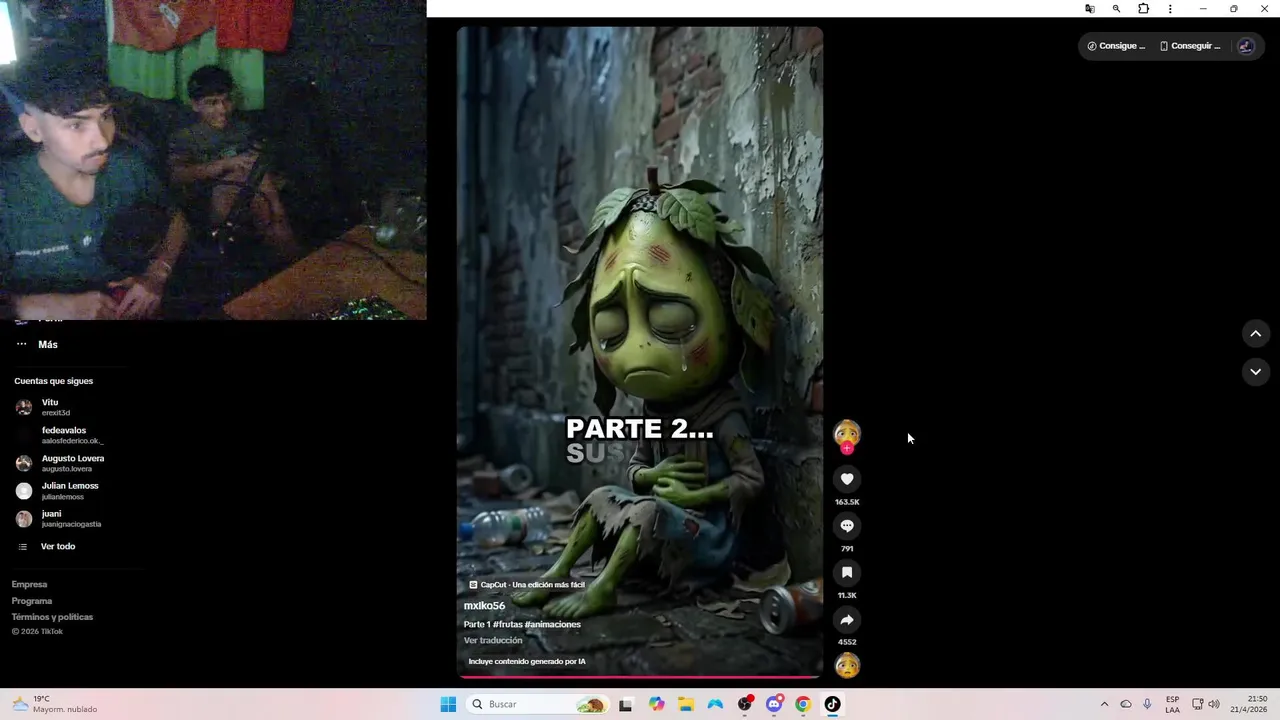Open the Términos y políticas footer link
Image resolution: width=1280 pixels, height=720 pixels.
click(52, 617)
